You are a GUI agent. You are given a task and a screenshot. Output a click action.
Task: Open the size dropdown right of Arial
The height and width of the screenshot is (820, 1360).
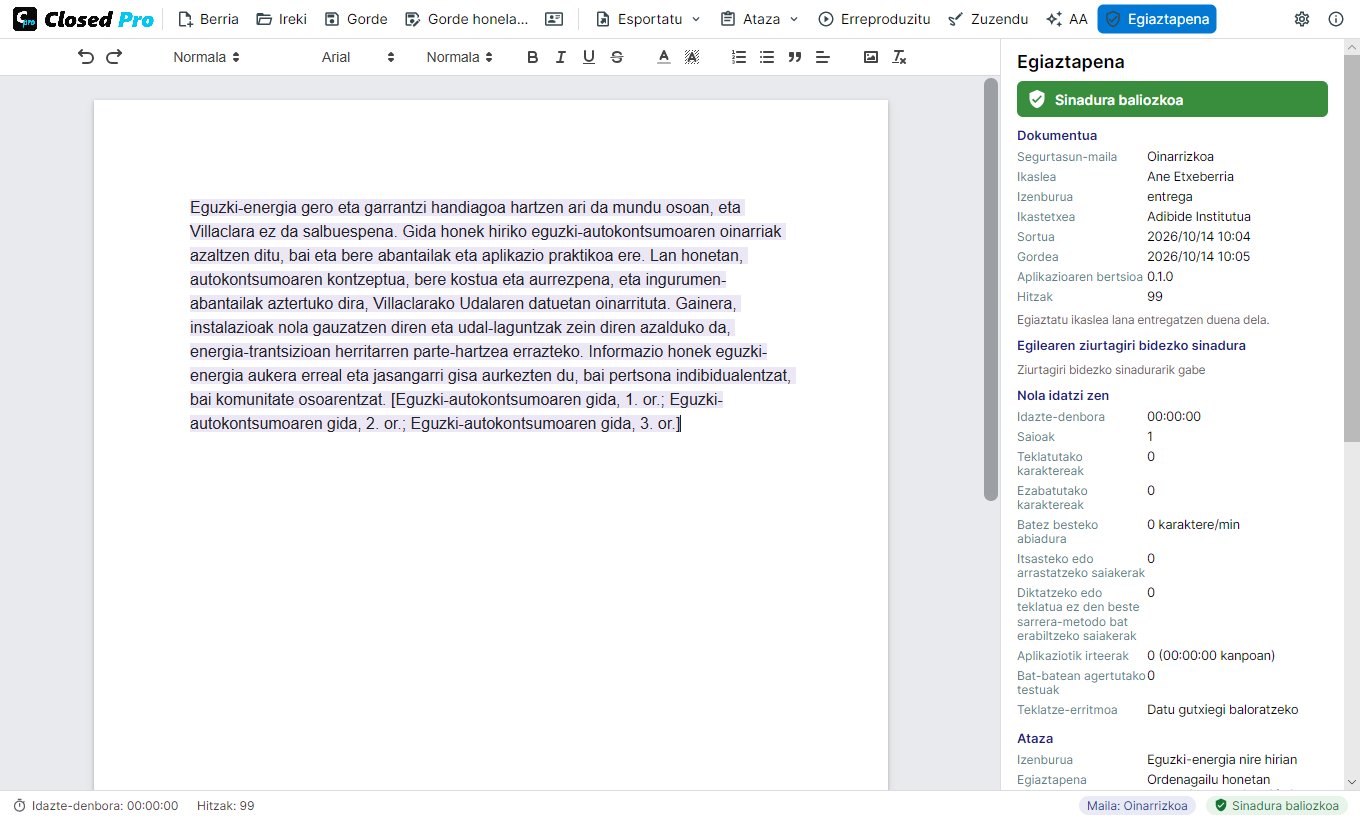[x=460, y=57]
